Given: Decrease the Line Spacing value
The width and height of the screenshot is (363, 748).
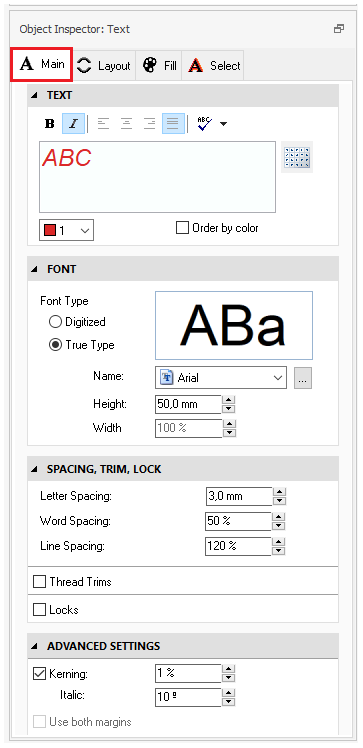Looking at the screenshot, I should (280, 551).
